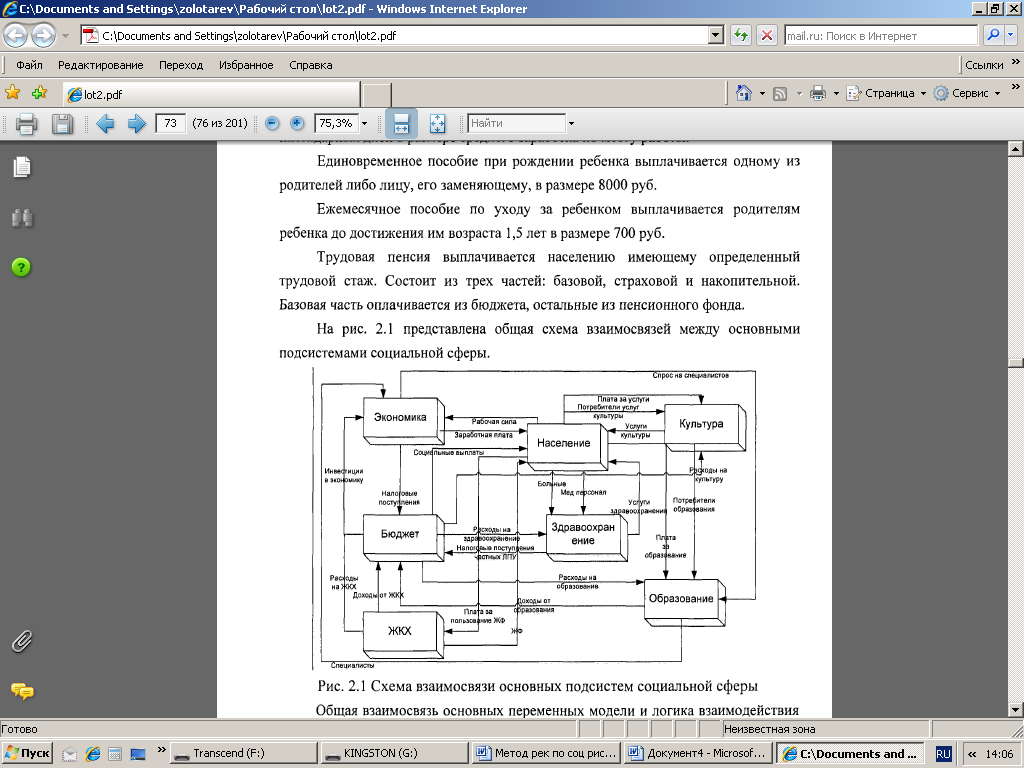Click the vertical scrollbar thumb

point(1015,363)
